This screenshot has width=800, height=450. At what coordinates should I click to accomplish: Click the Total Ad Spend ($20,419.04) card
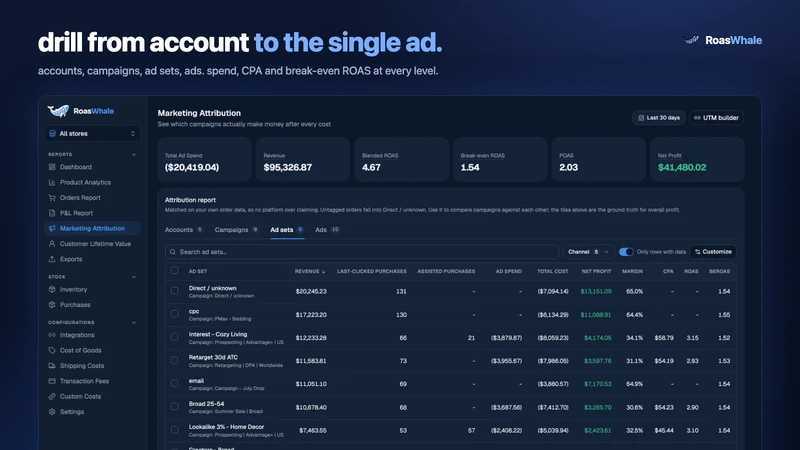coord(204,159)
